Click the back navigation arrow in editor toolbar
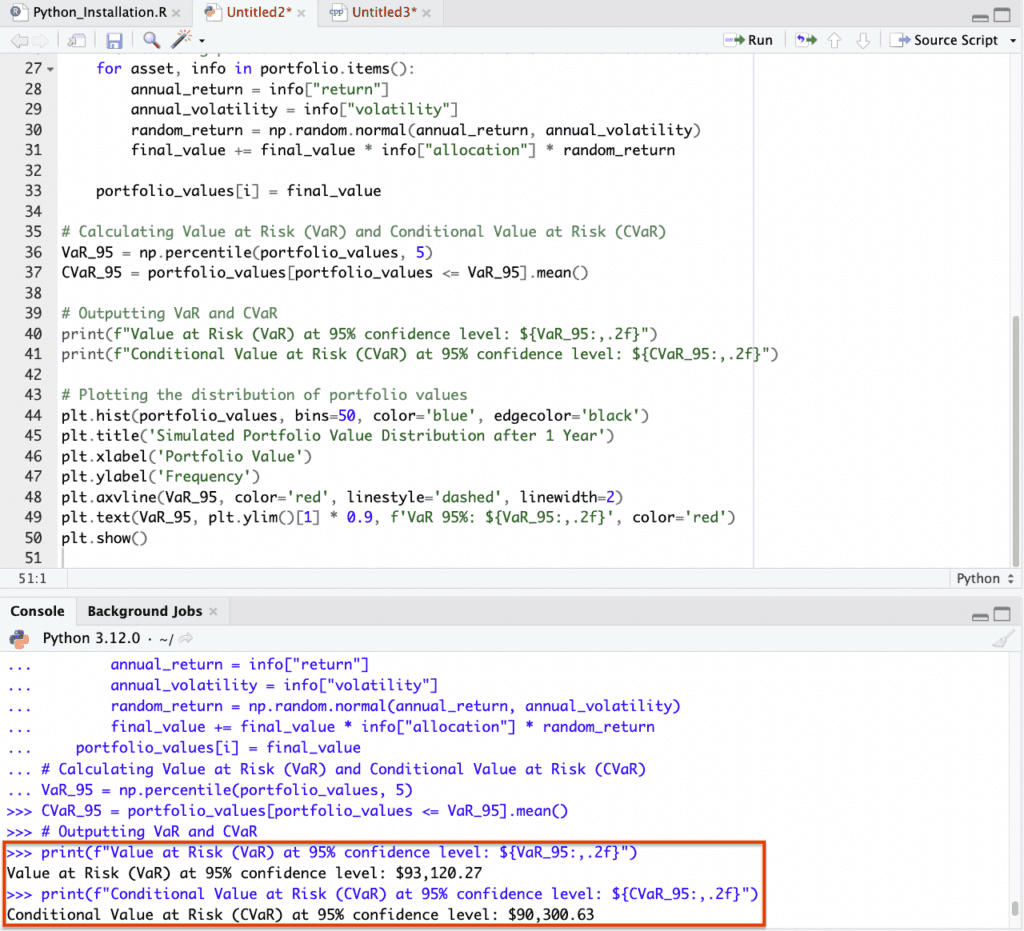1024x931 pixels. (x=21, y=40)
